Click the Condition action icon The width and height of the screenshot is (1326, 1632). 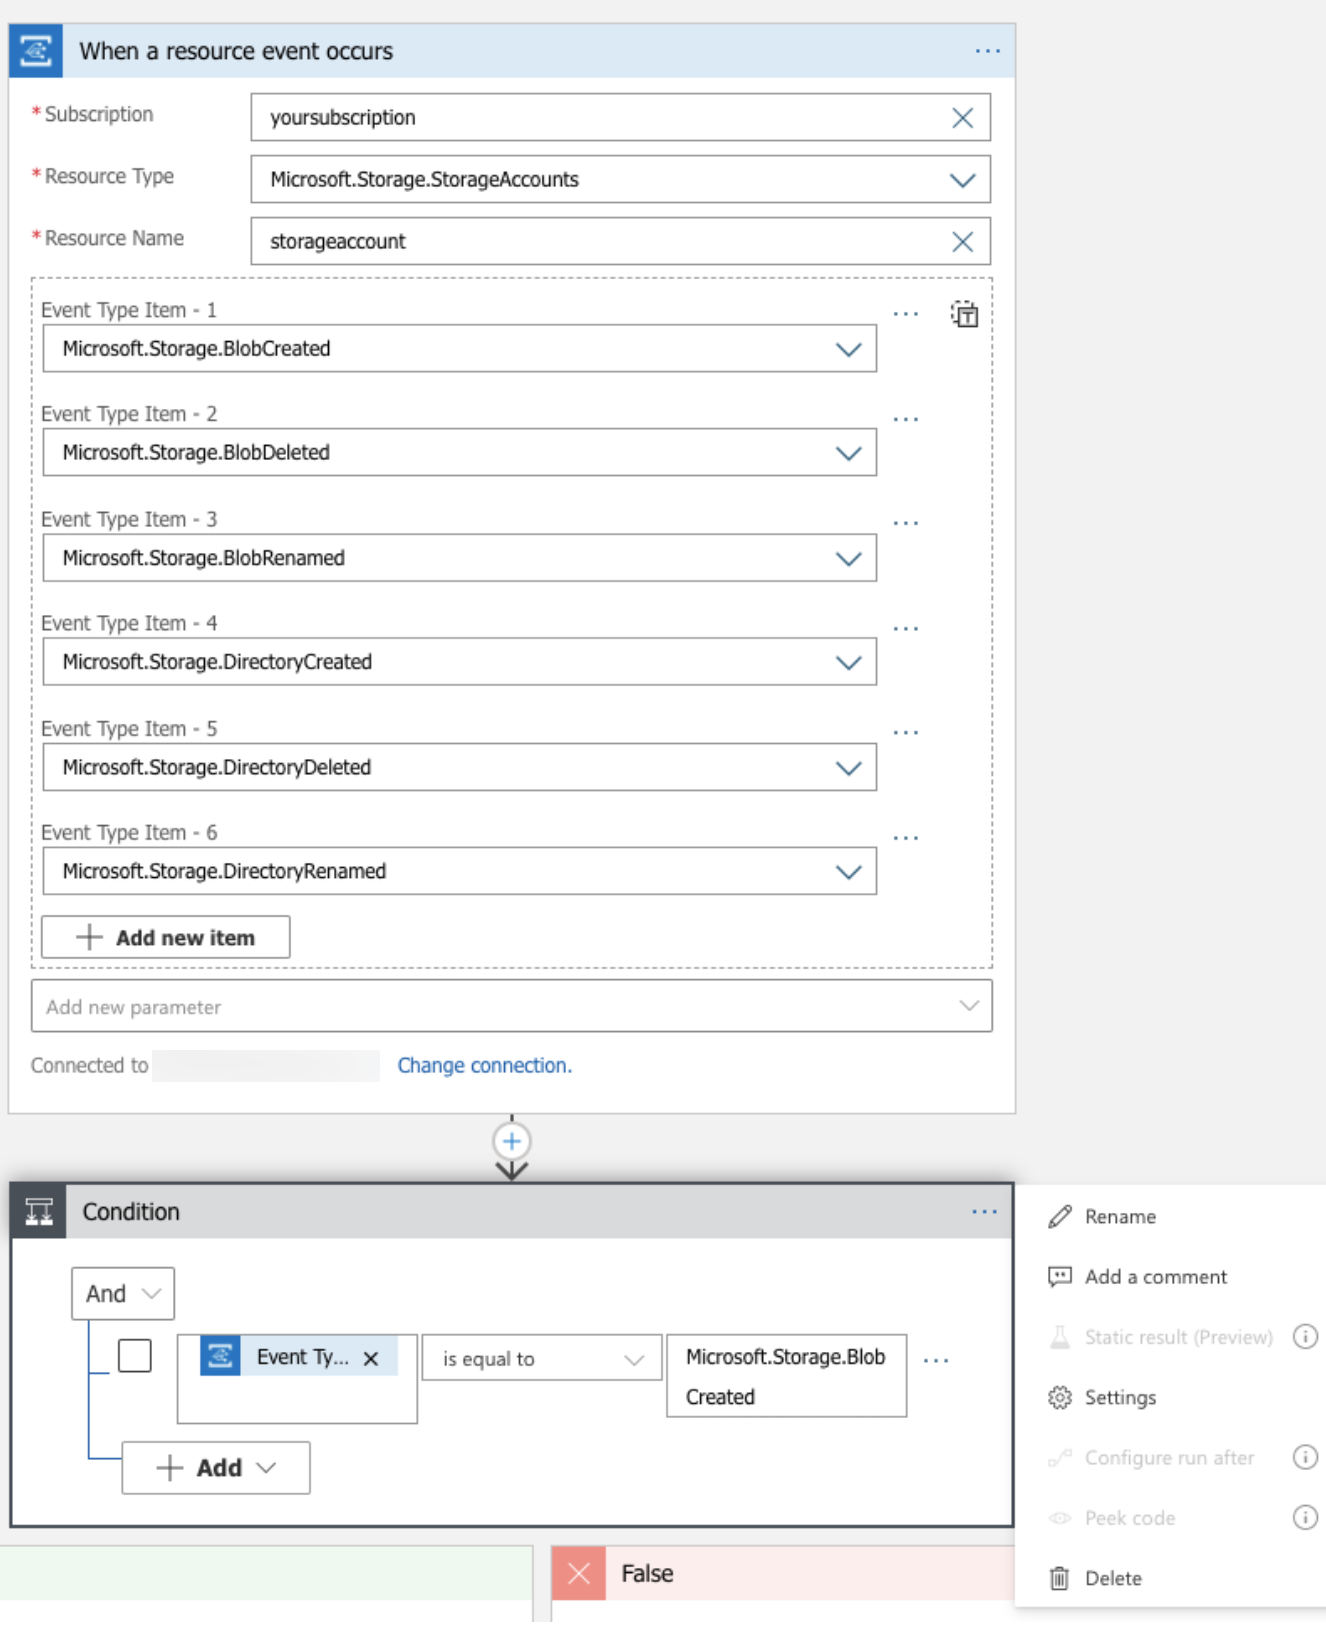pyautogui.click(x=39, y=1212)
